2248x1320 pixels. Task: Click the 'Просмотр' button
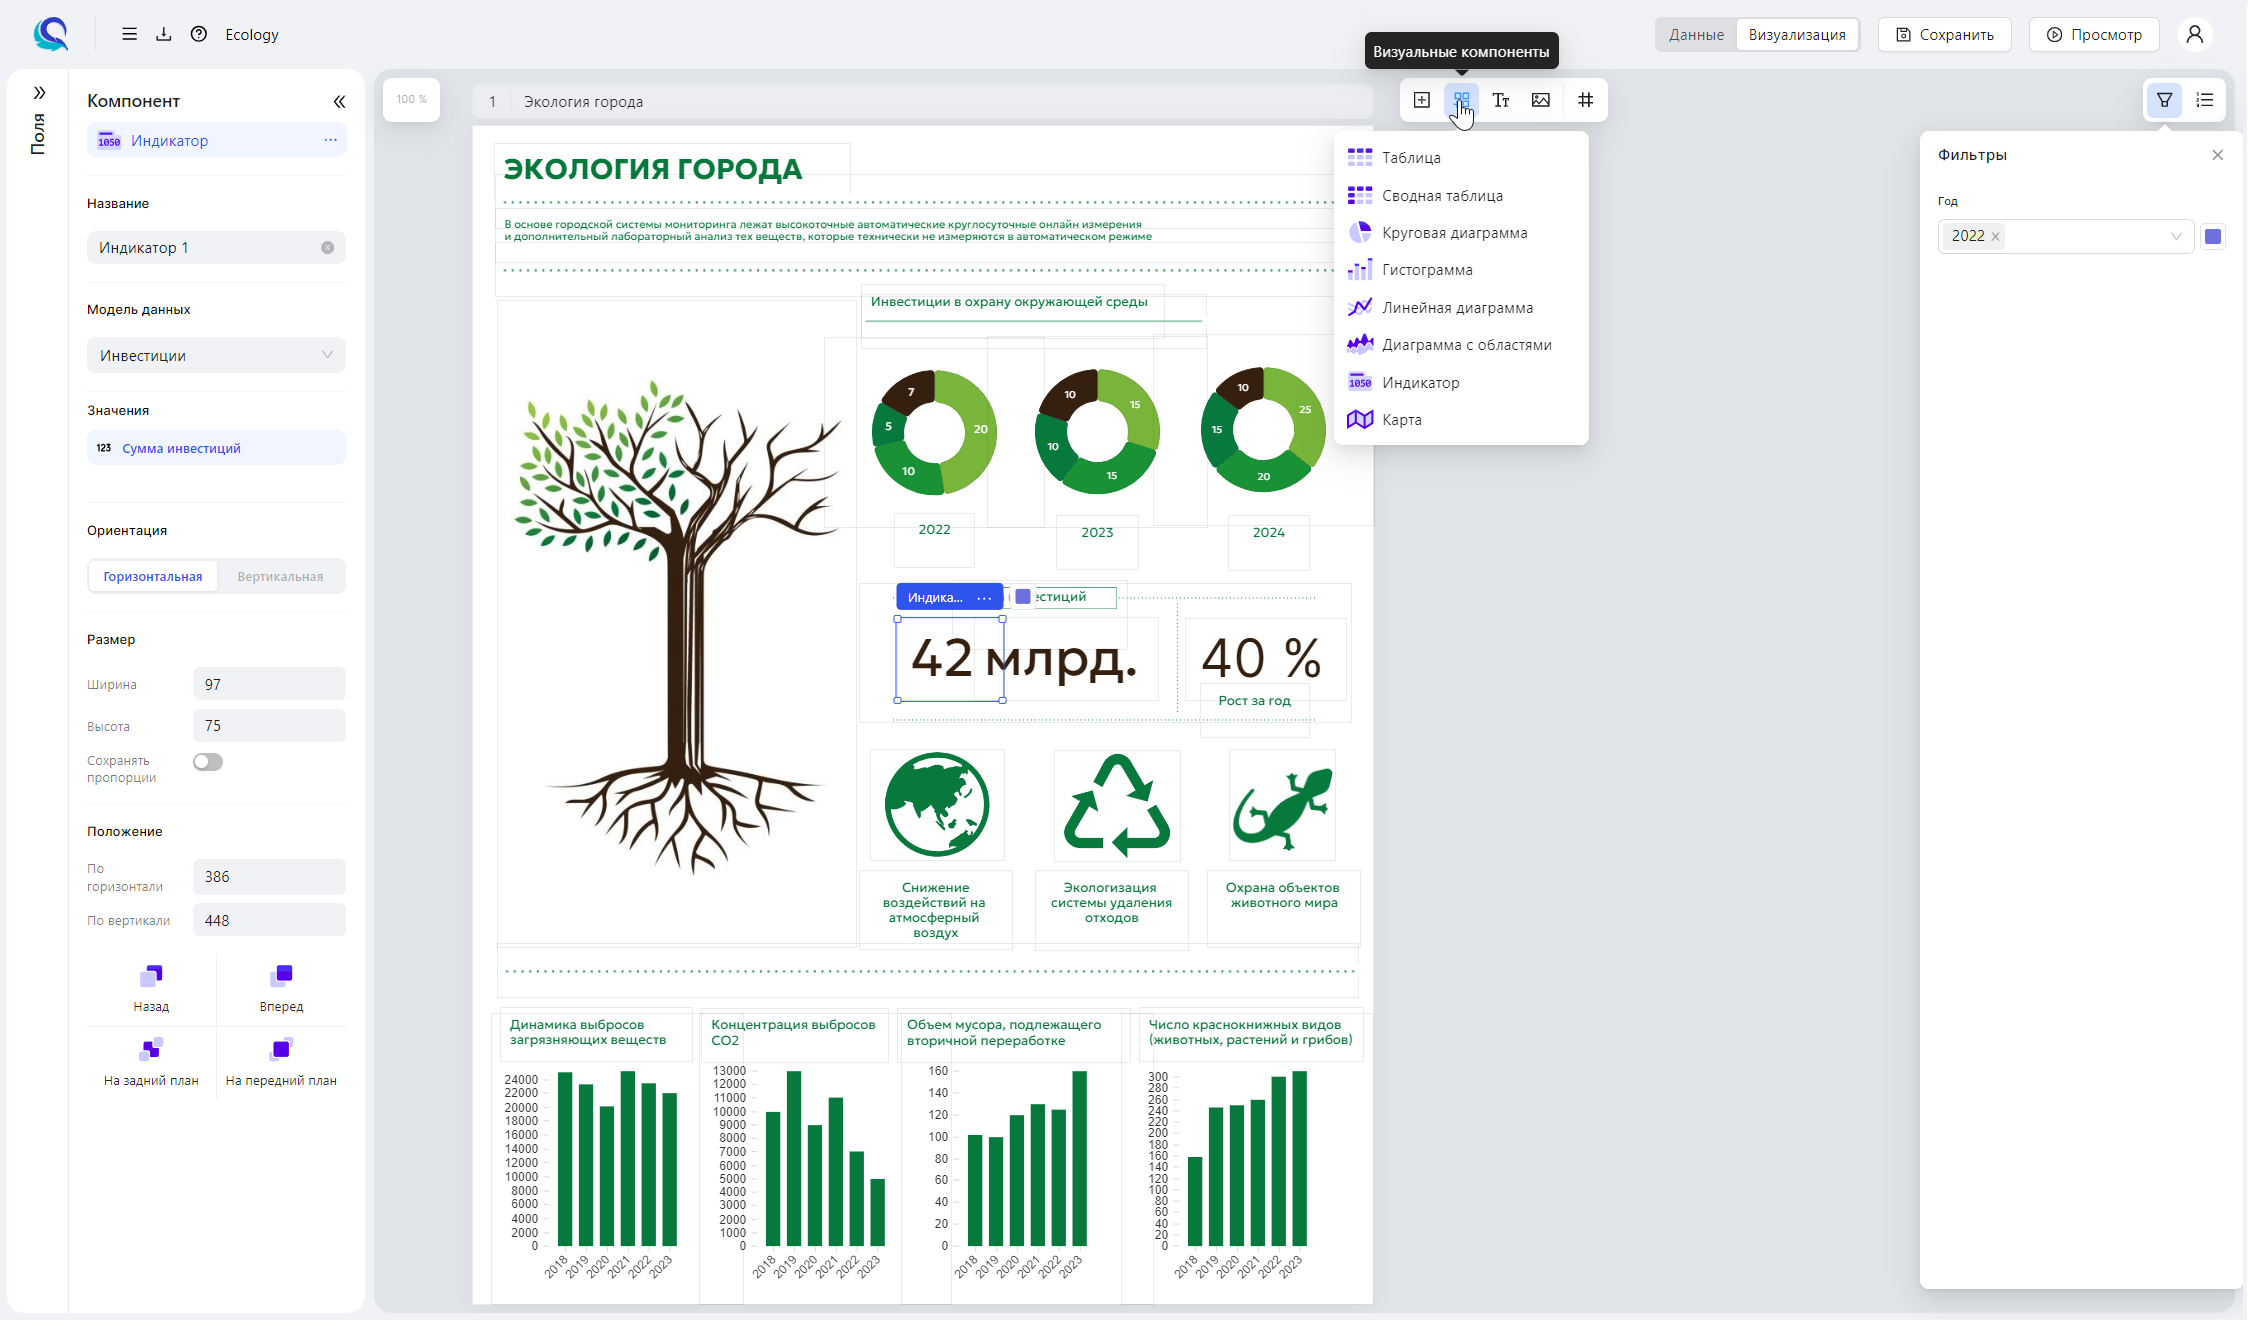tap(2094, 35)
